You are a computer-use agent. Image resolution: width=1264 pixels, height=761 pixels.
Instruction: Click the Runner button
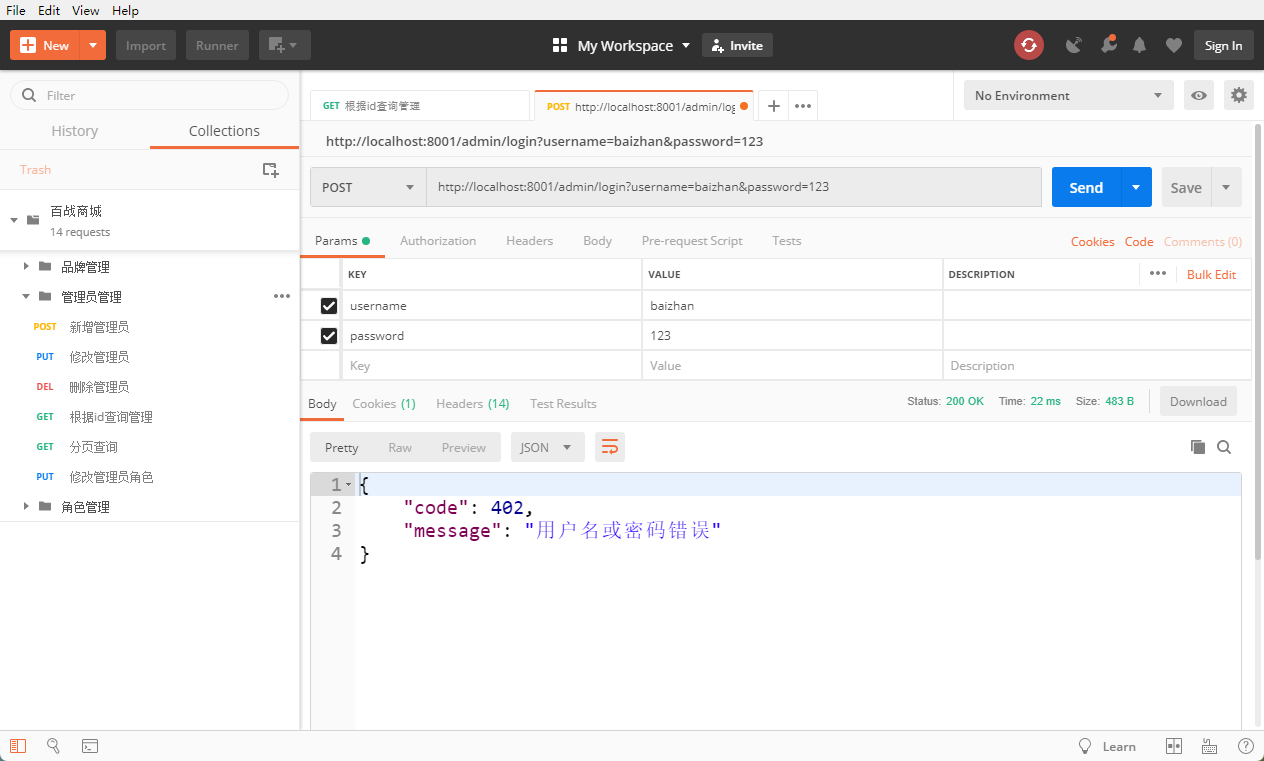click(x=217, y=45)
